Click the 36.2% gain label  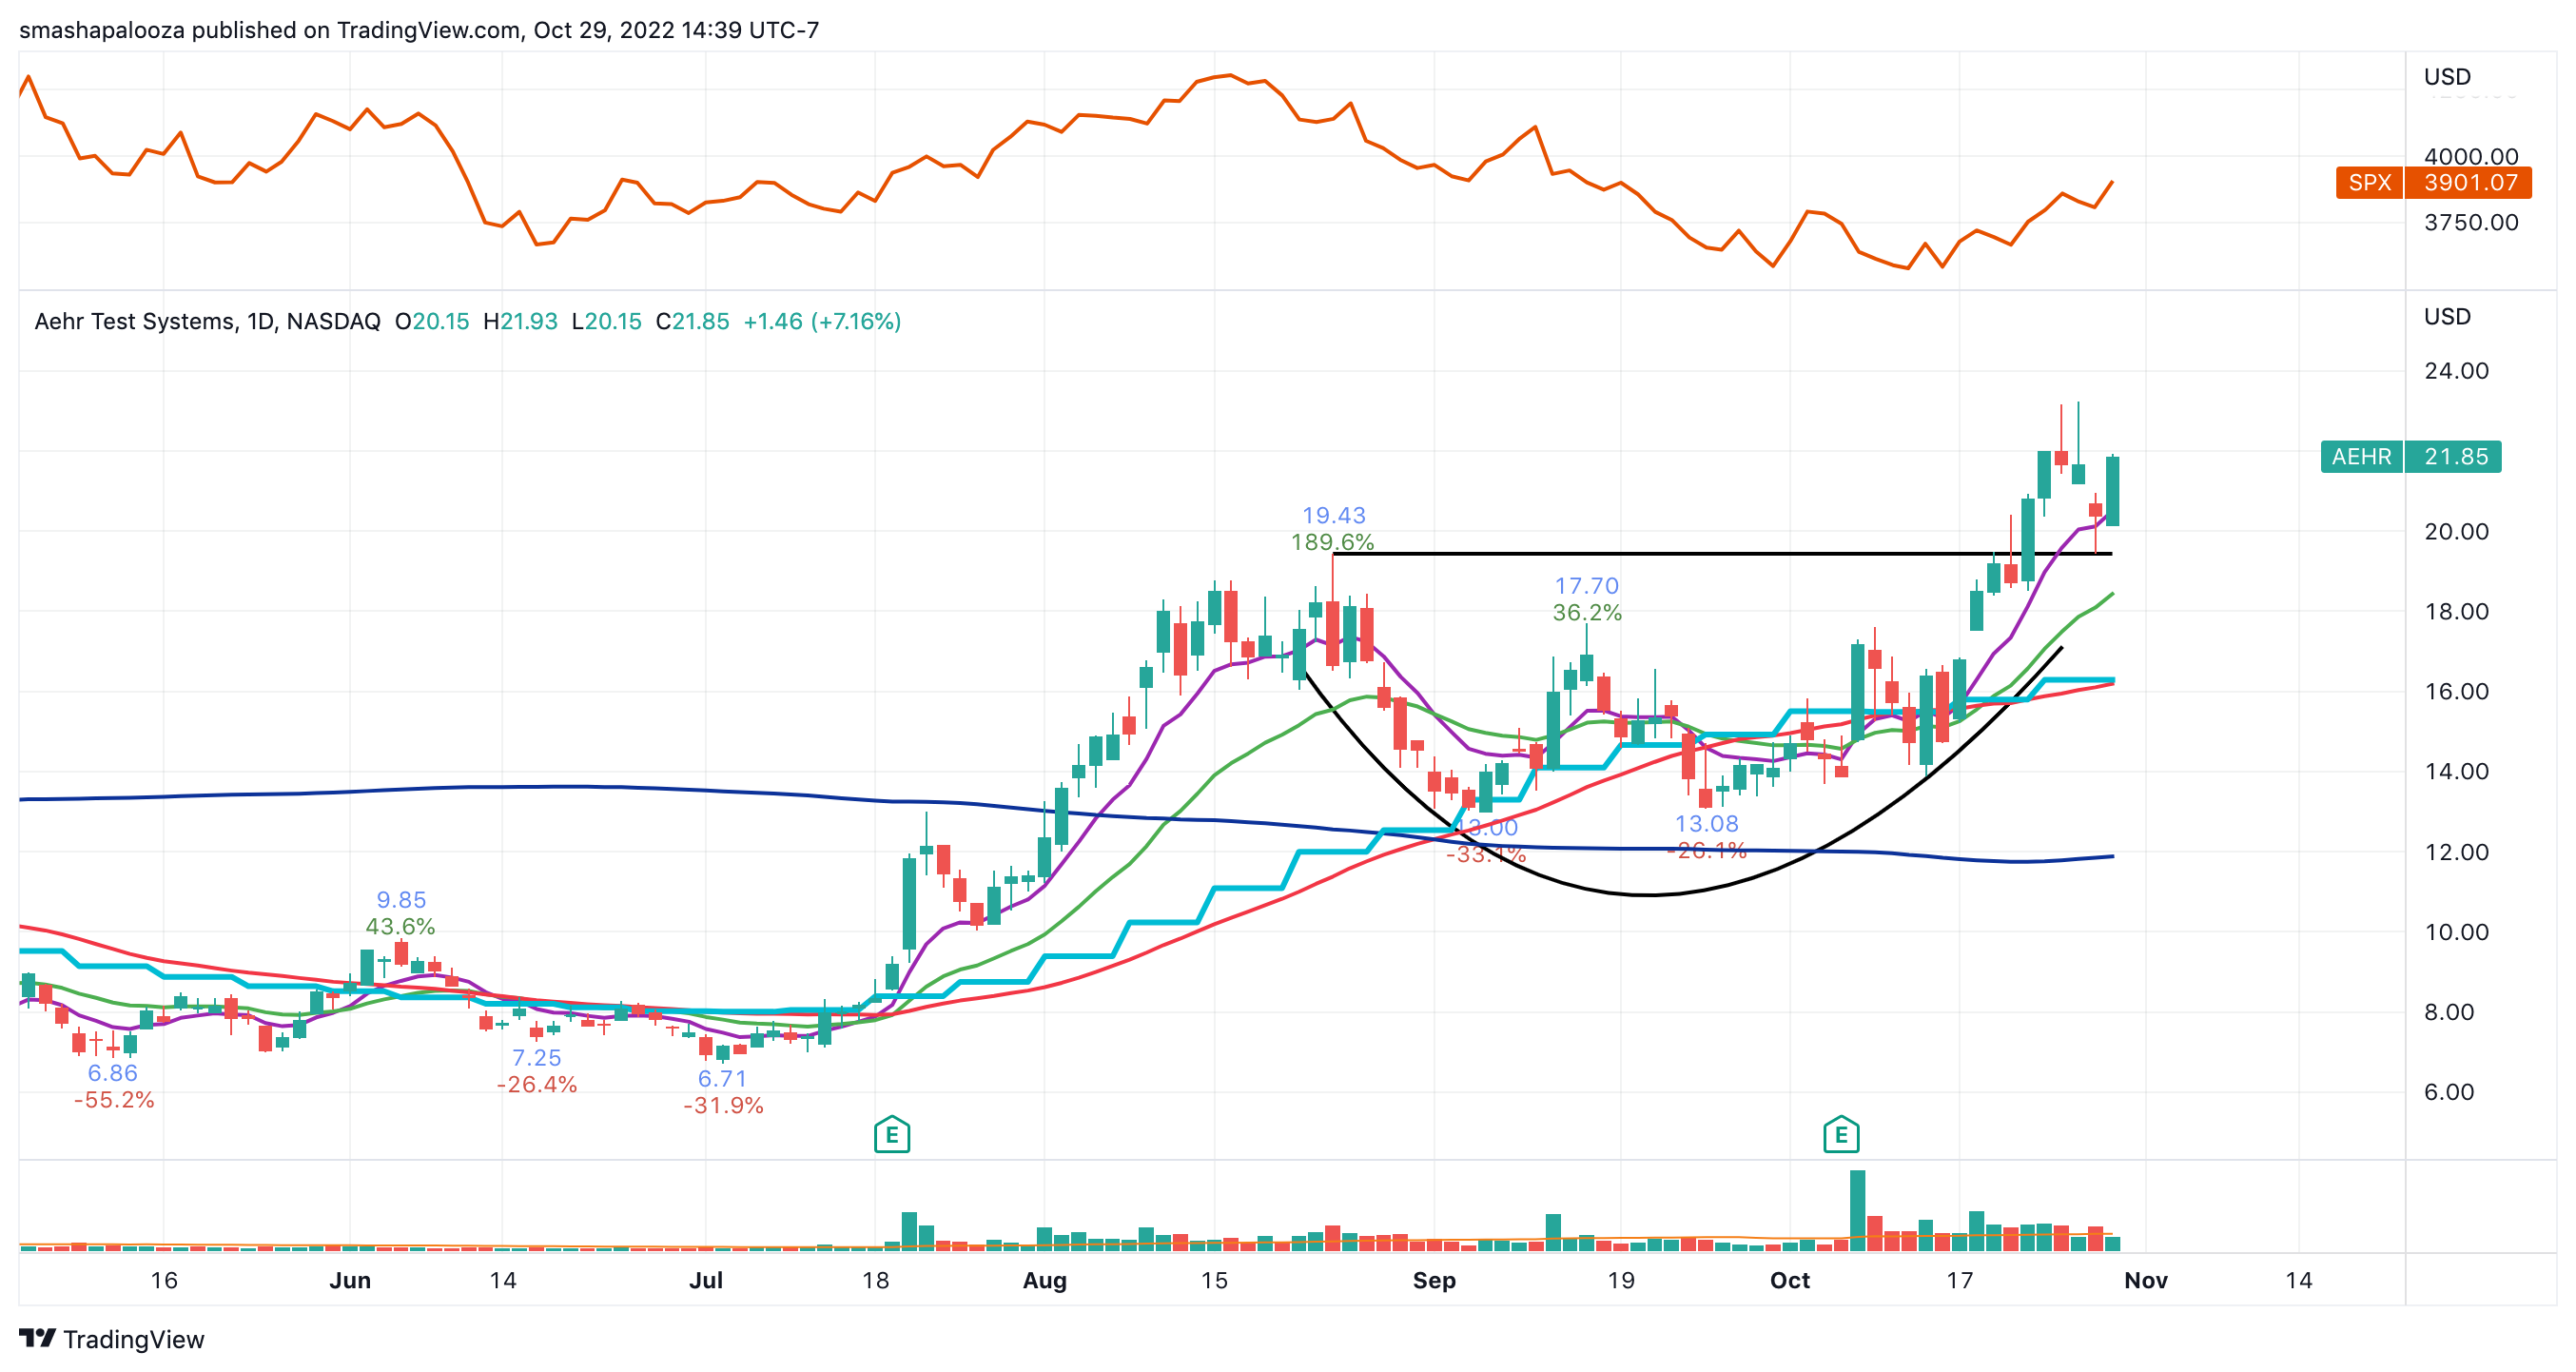pos(1587,612)
